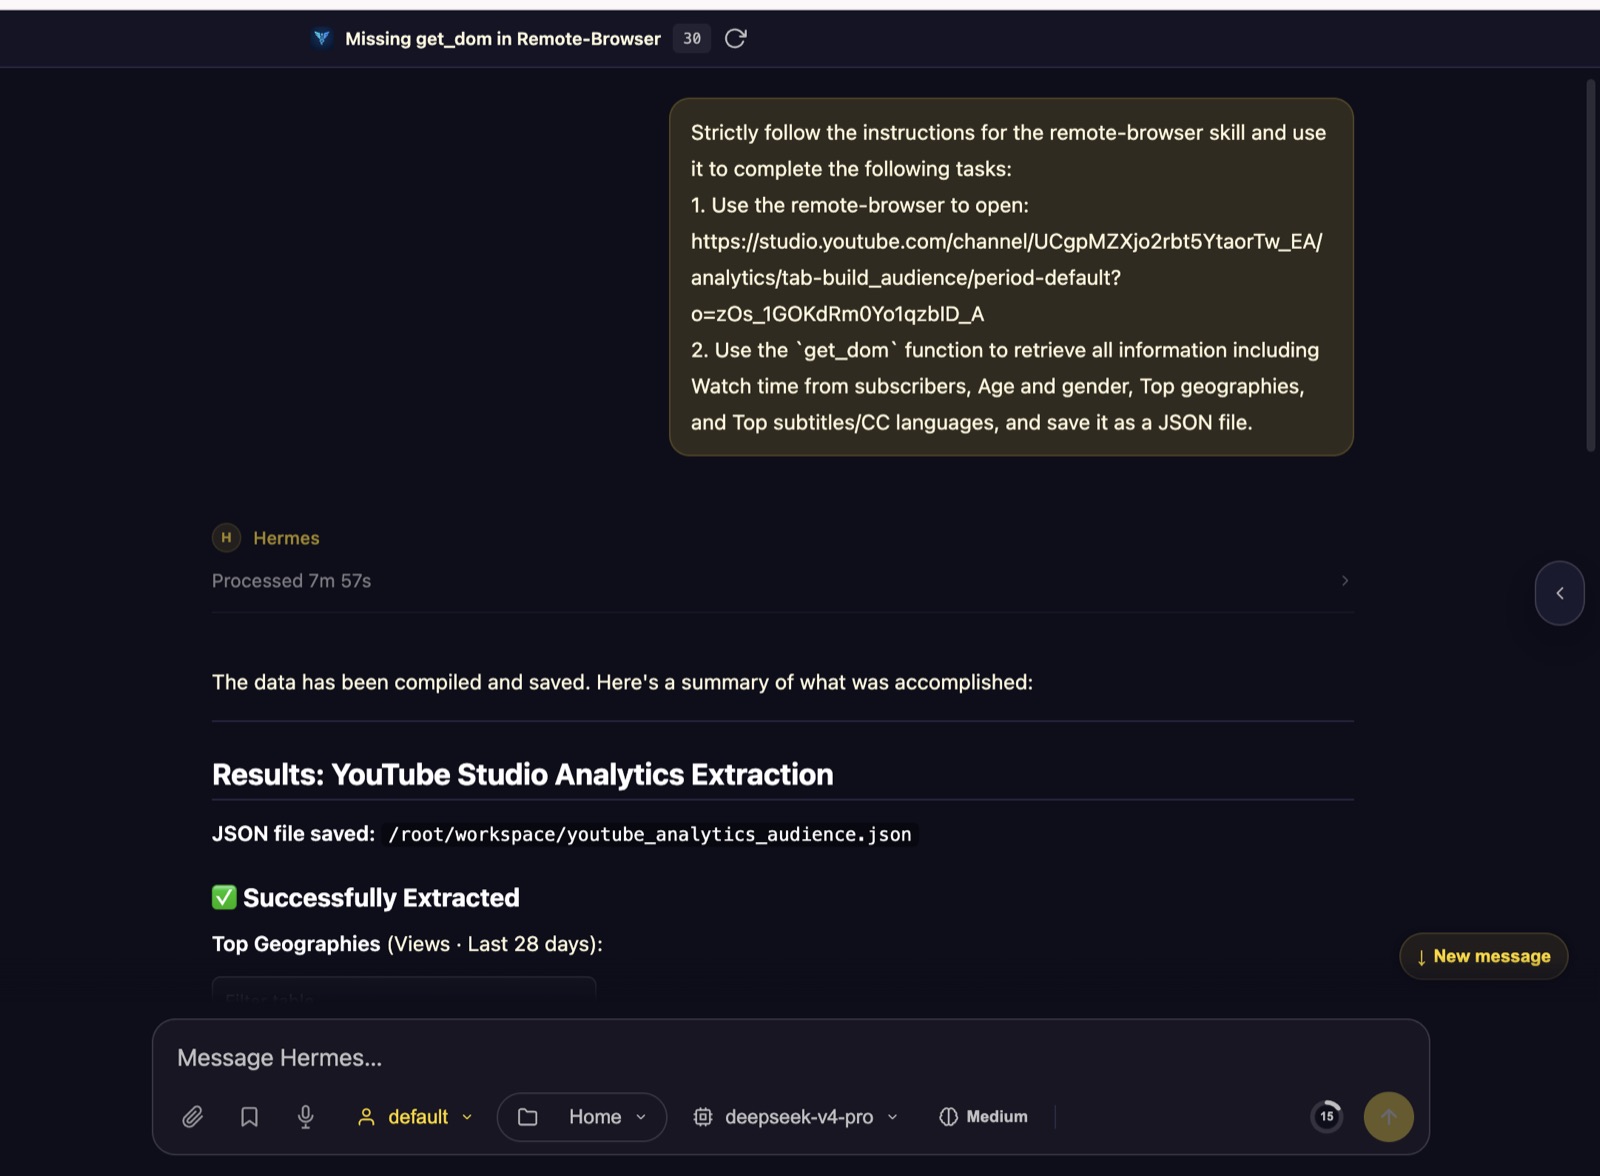Click the paperclip attach icon
The image size is (1600, 1176).
pos(193,1116)
